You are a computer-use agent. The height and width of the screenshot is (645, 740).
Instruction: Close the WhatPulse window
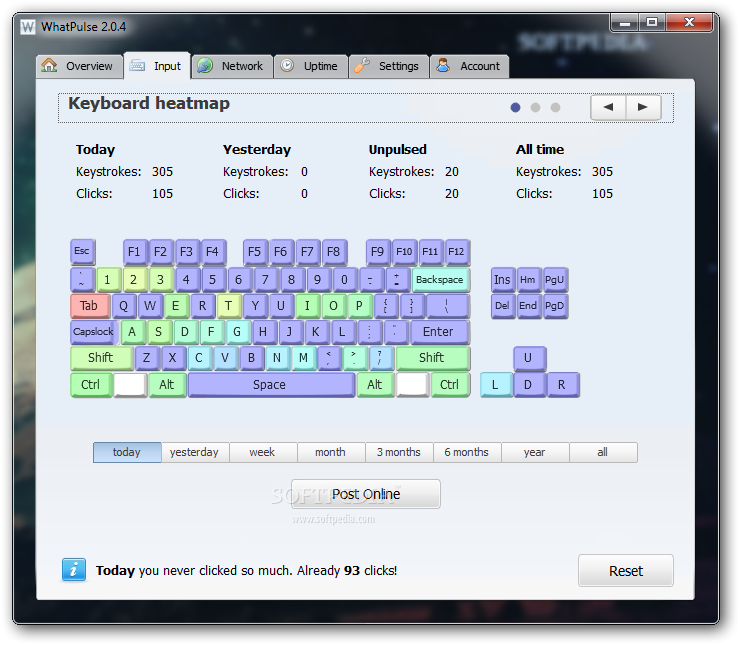coord(689,22)
